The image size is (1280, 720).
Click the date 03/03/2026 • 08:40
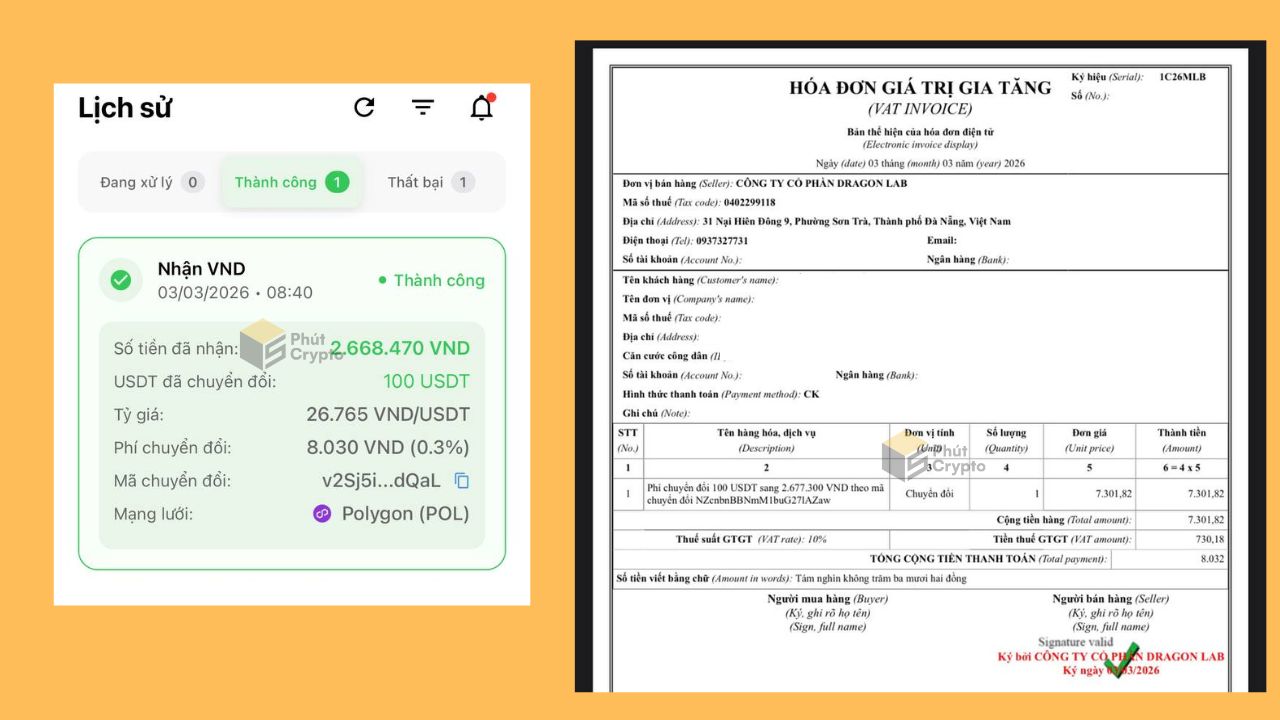pos(235,293)
